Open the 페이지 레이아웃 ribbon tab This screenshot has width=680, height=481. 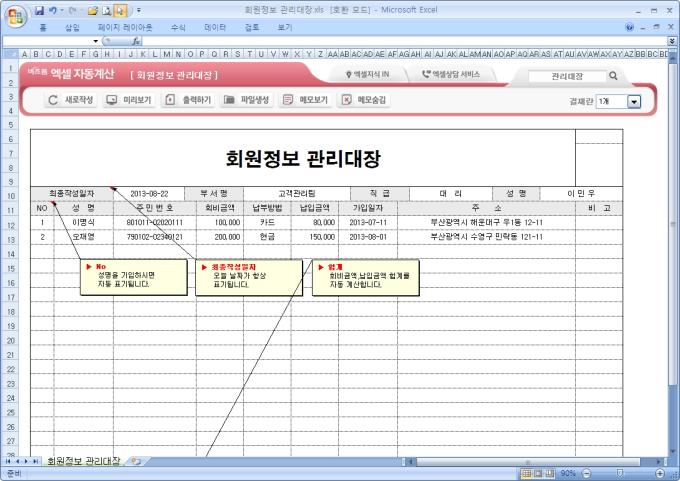click(x=125, y=27)
